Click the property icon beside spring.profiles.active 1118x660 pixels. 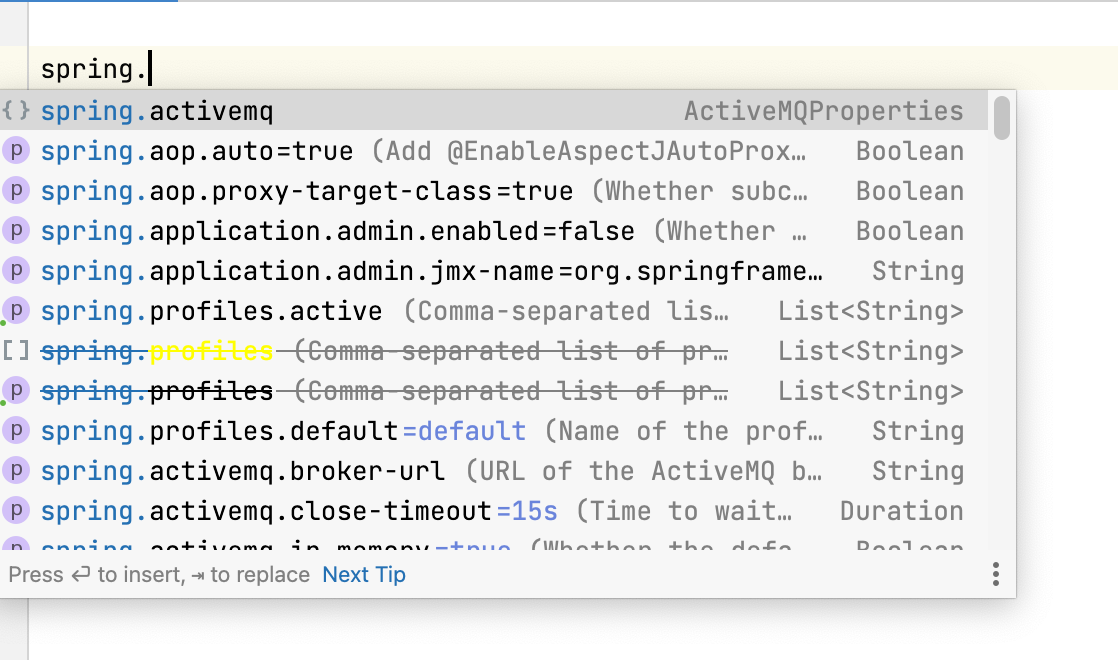[16, 311]
